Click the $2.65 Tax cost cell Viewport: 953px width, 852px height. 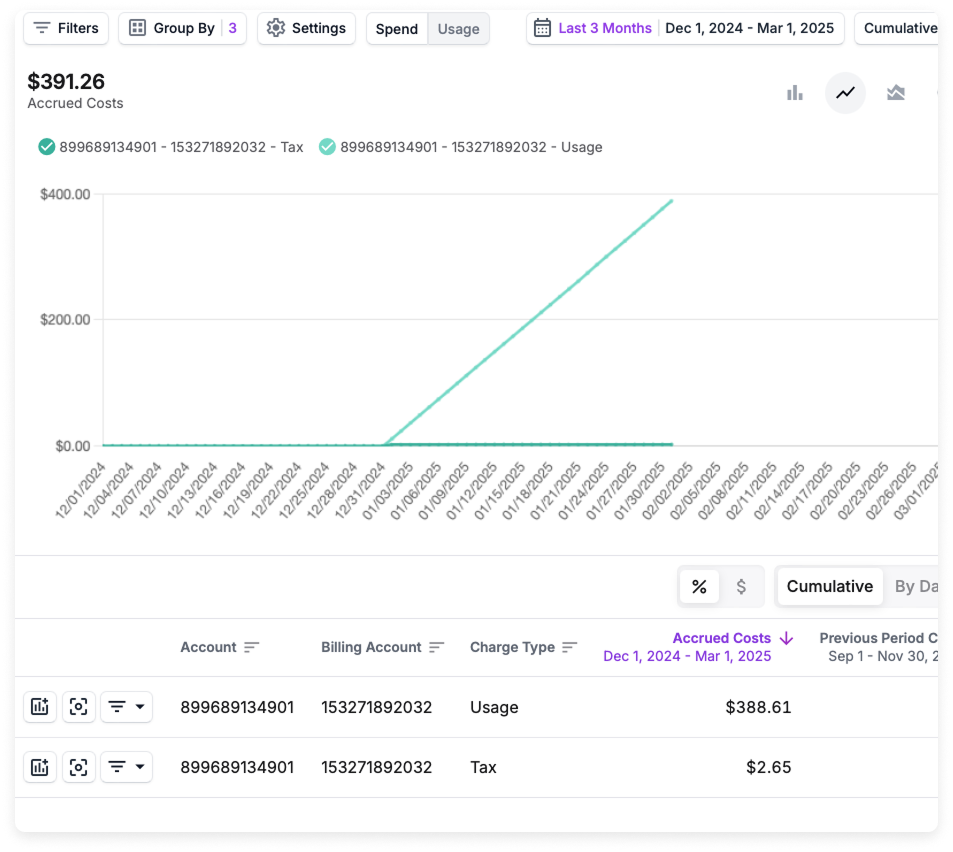768,768
